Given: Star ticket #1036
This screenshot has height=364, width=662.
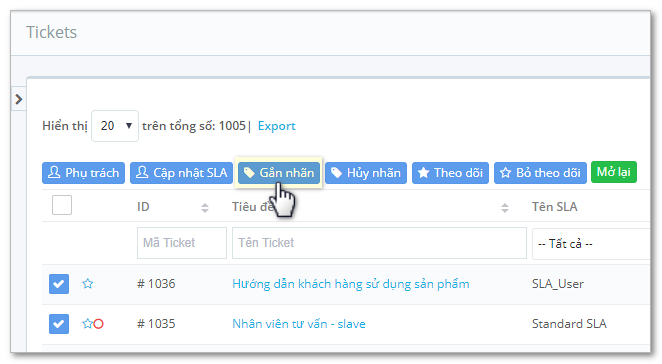Looking at the screenshot, I should 88,283.
